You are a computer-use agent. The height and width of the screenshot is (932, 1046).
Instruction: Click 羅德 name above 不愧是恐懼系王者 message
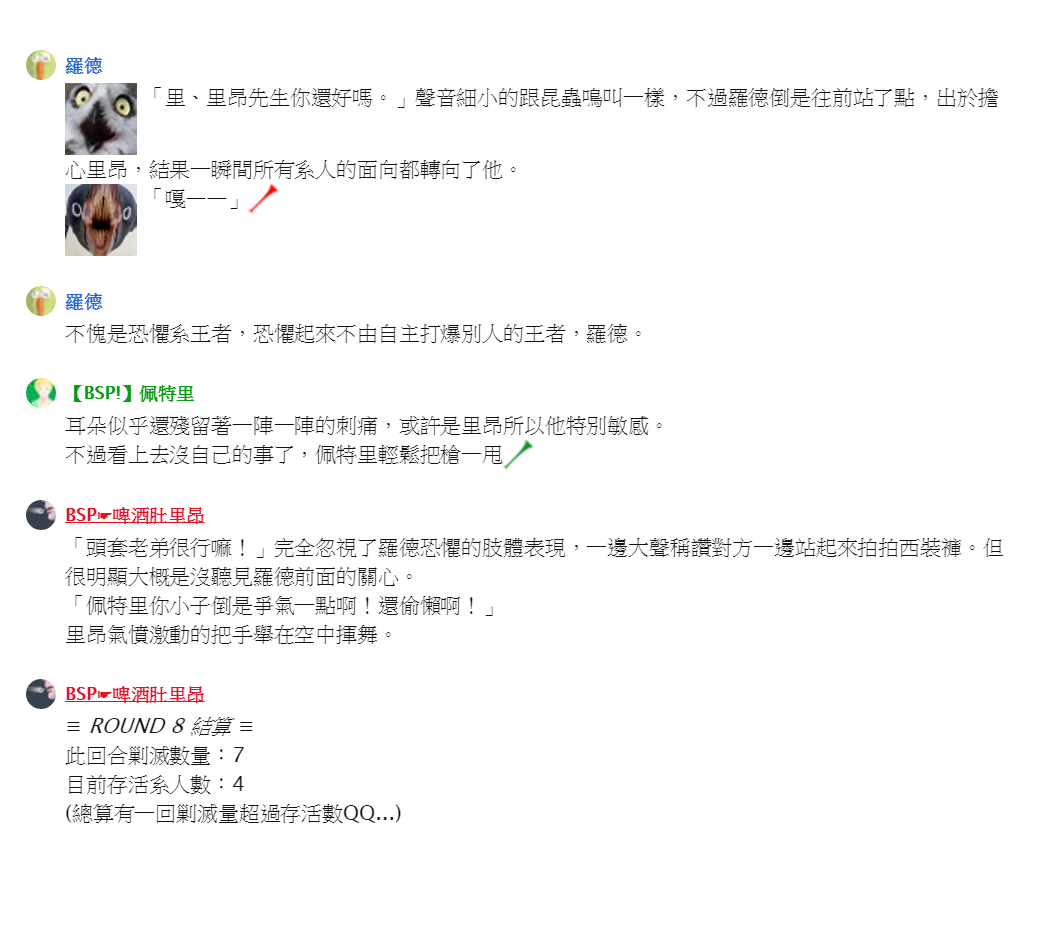click(x=84, y=302)
